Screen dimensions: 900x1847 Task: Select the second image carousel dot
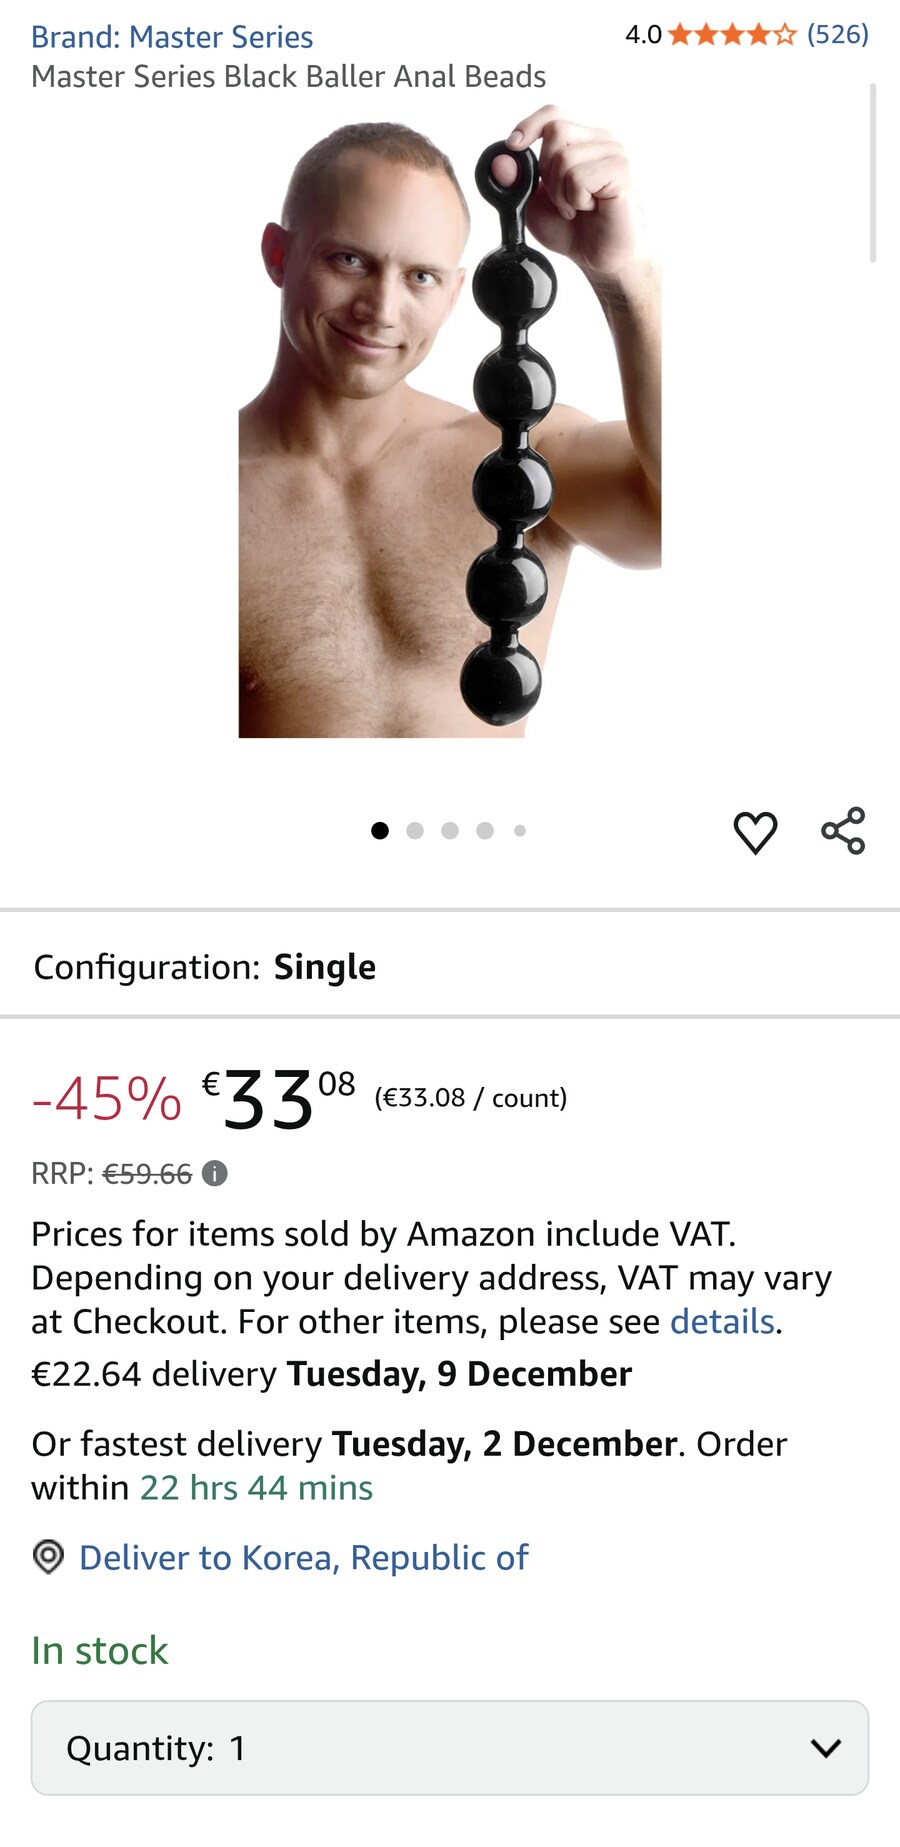(x=415, y=830)
